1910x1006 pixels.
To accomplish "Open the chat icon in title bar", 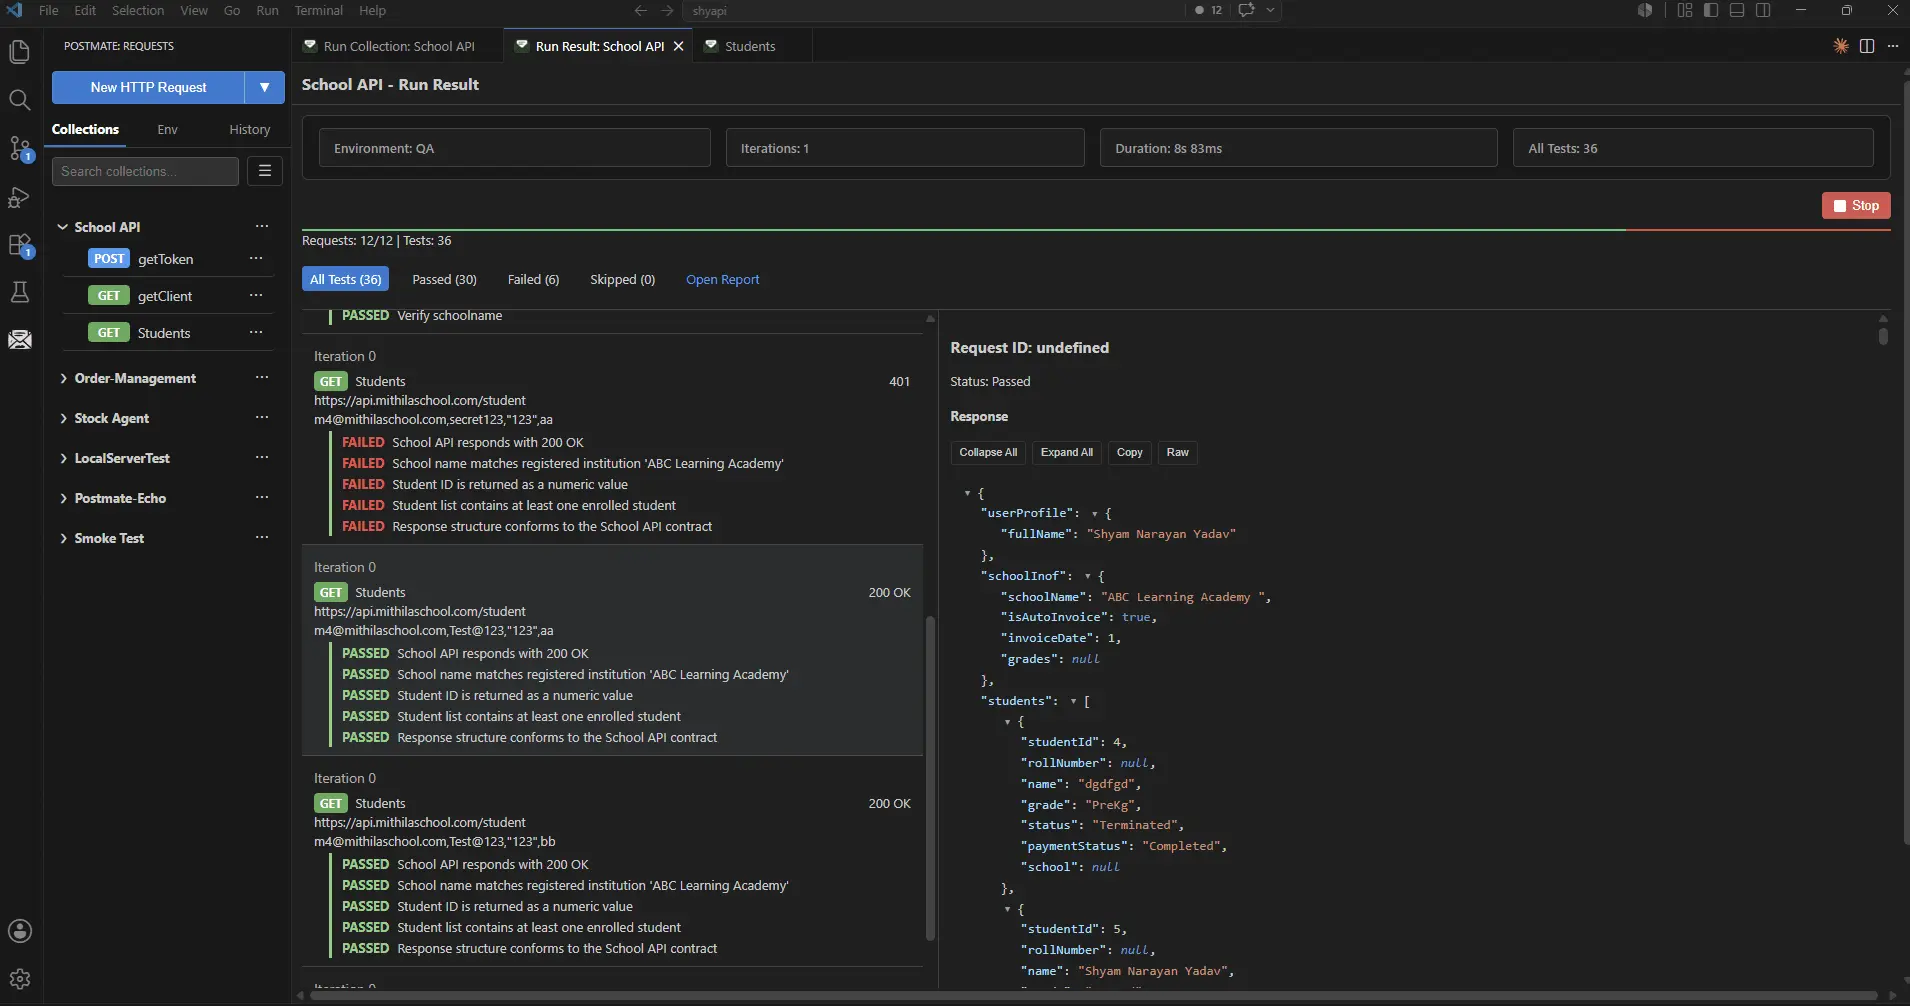I will click(x=1246, y=10).
